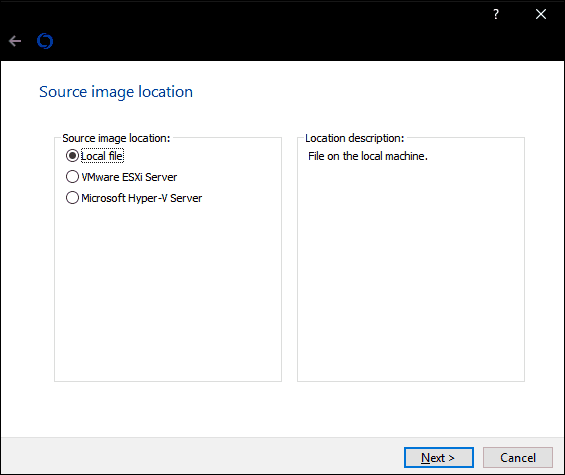Click the gray footer bar left of Next
Viewport: 565px width, 475px height.
pos(202,456)
